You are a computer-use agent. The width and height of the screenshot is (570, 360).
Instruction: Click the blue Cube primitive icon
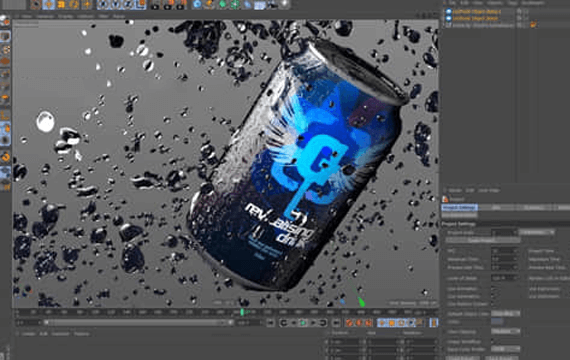tap(197, 4)
